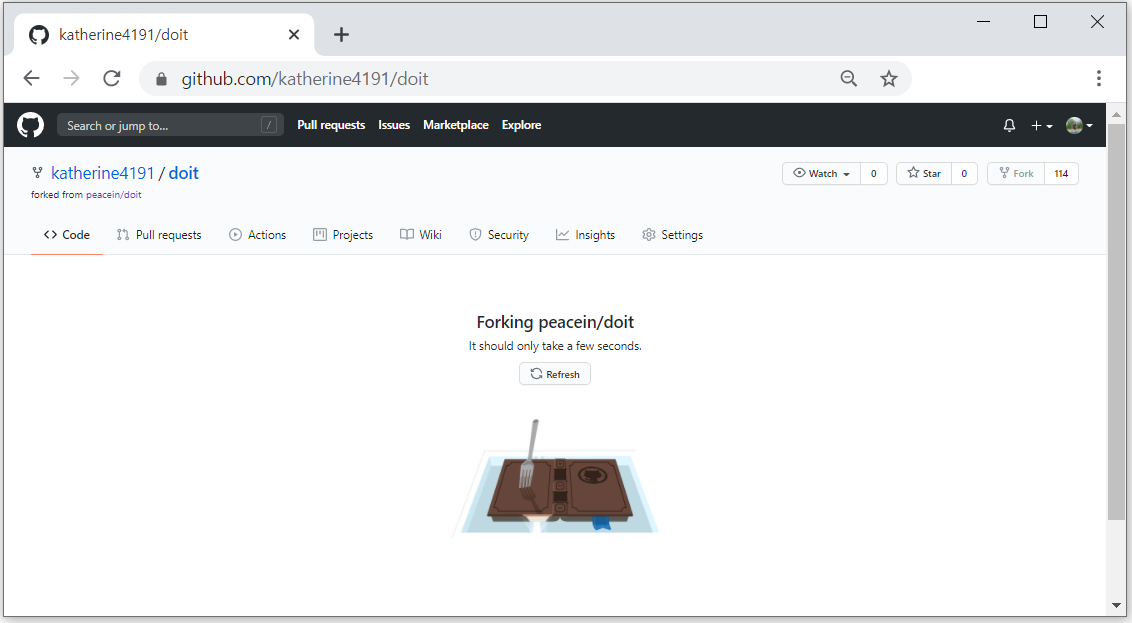Viewport: 1132px width, 623px height.
Task: Switch to the Security tab
Action: (x=499, y=235)
